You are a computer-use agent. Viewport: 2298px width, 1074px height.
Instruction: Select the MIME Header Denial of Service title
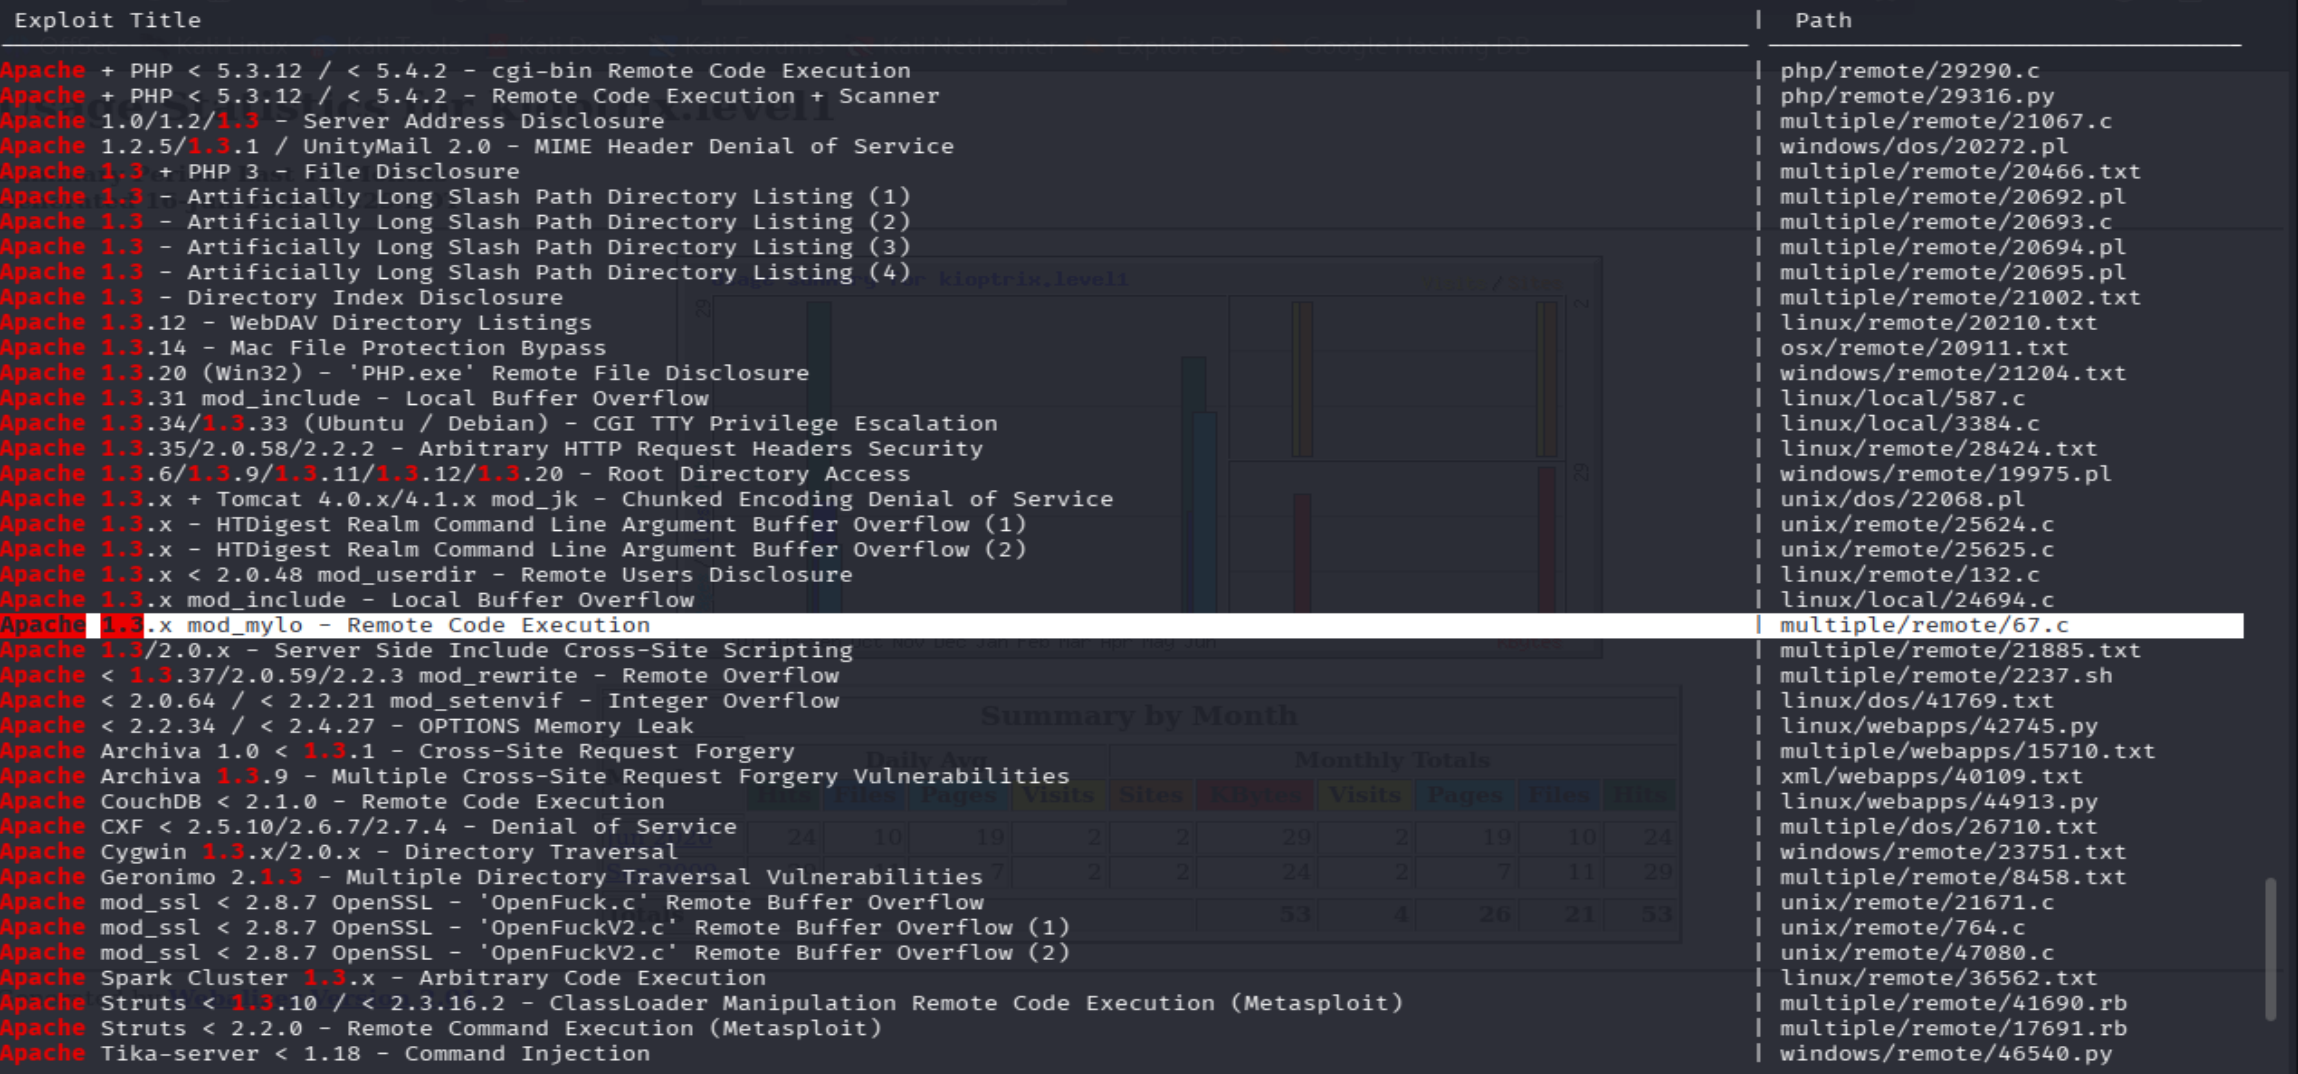pyautogui.click(x=477, y=146)
